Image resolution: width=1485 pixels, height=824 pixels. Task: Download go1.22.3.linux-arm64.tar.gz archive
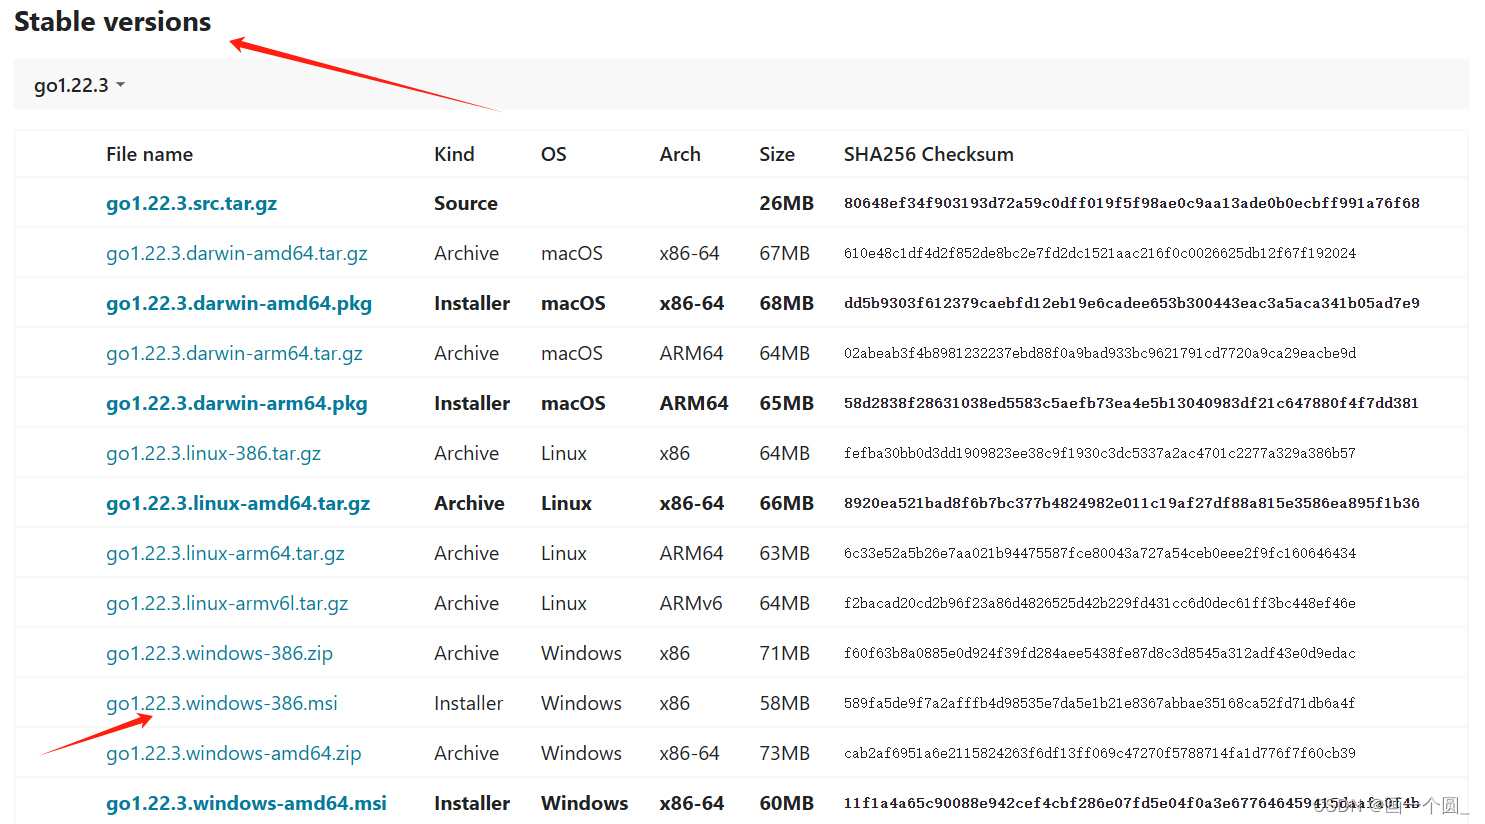(225, 553)
